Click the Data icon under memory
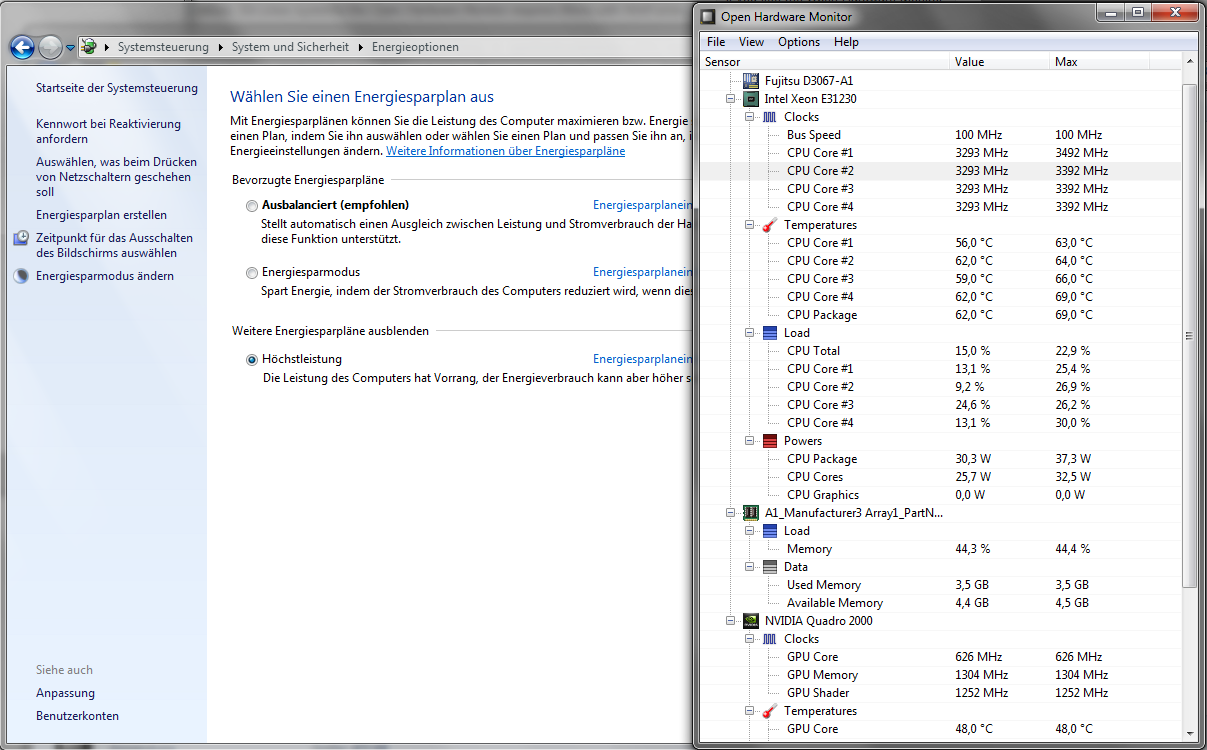Viewport: 1207px width, 750px height. pyautogui.click(x=769, y=567)
